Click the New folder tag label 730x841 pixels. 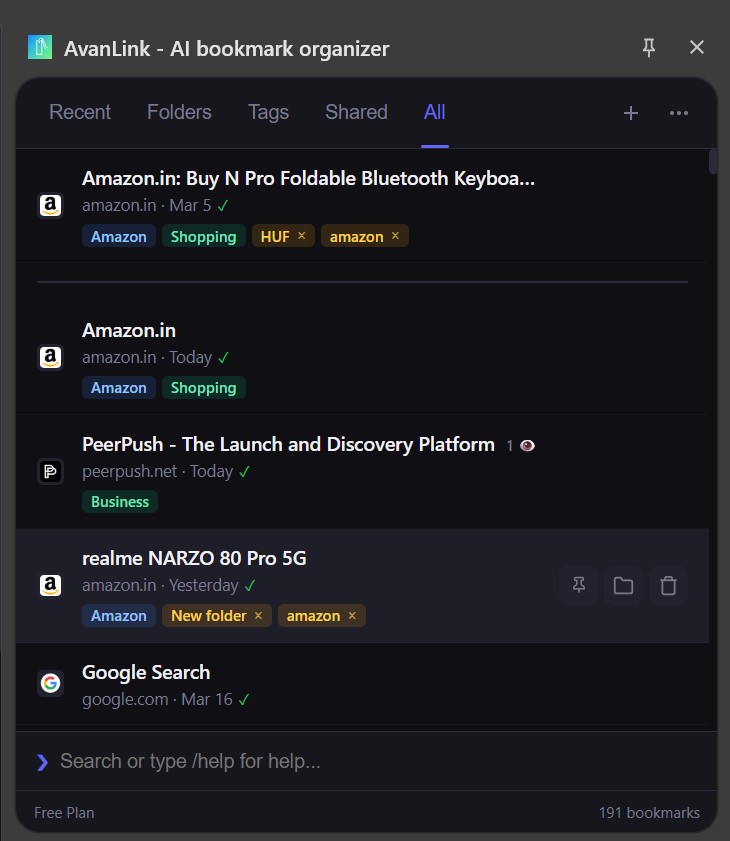point(209,616)
